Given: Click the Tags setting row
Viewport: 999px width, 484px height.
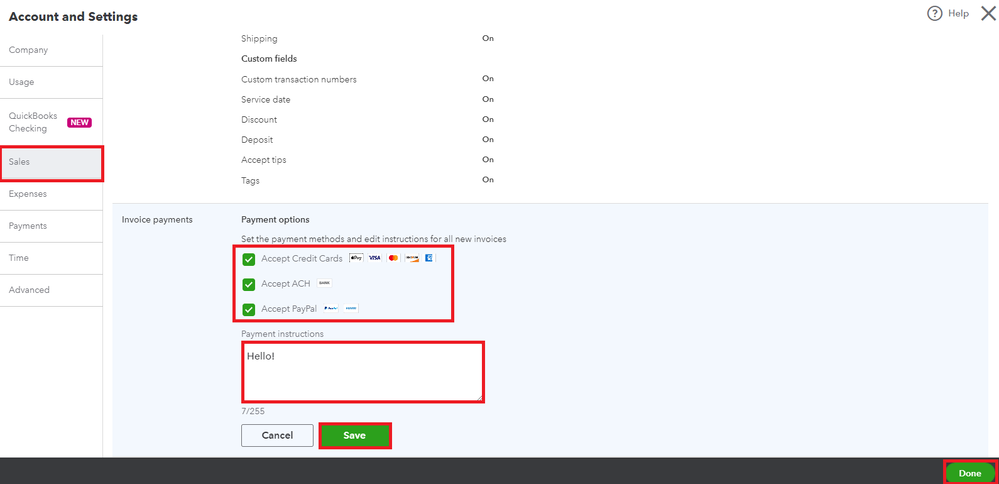Looking at the screenshot, I should (x=368, y=180).
